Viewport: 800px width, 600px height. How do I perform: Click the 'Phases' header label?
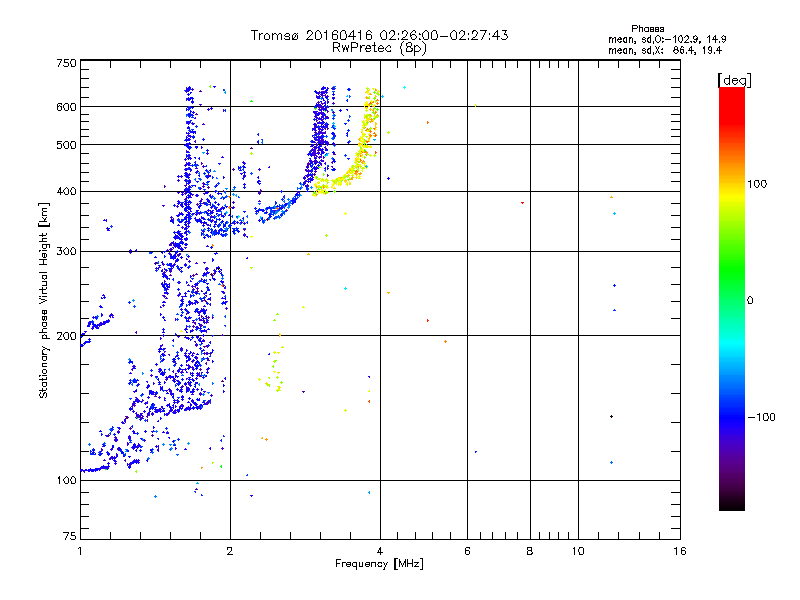[647, 29]
